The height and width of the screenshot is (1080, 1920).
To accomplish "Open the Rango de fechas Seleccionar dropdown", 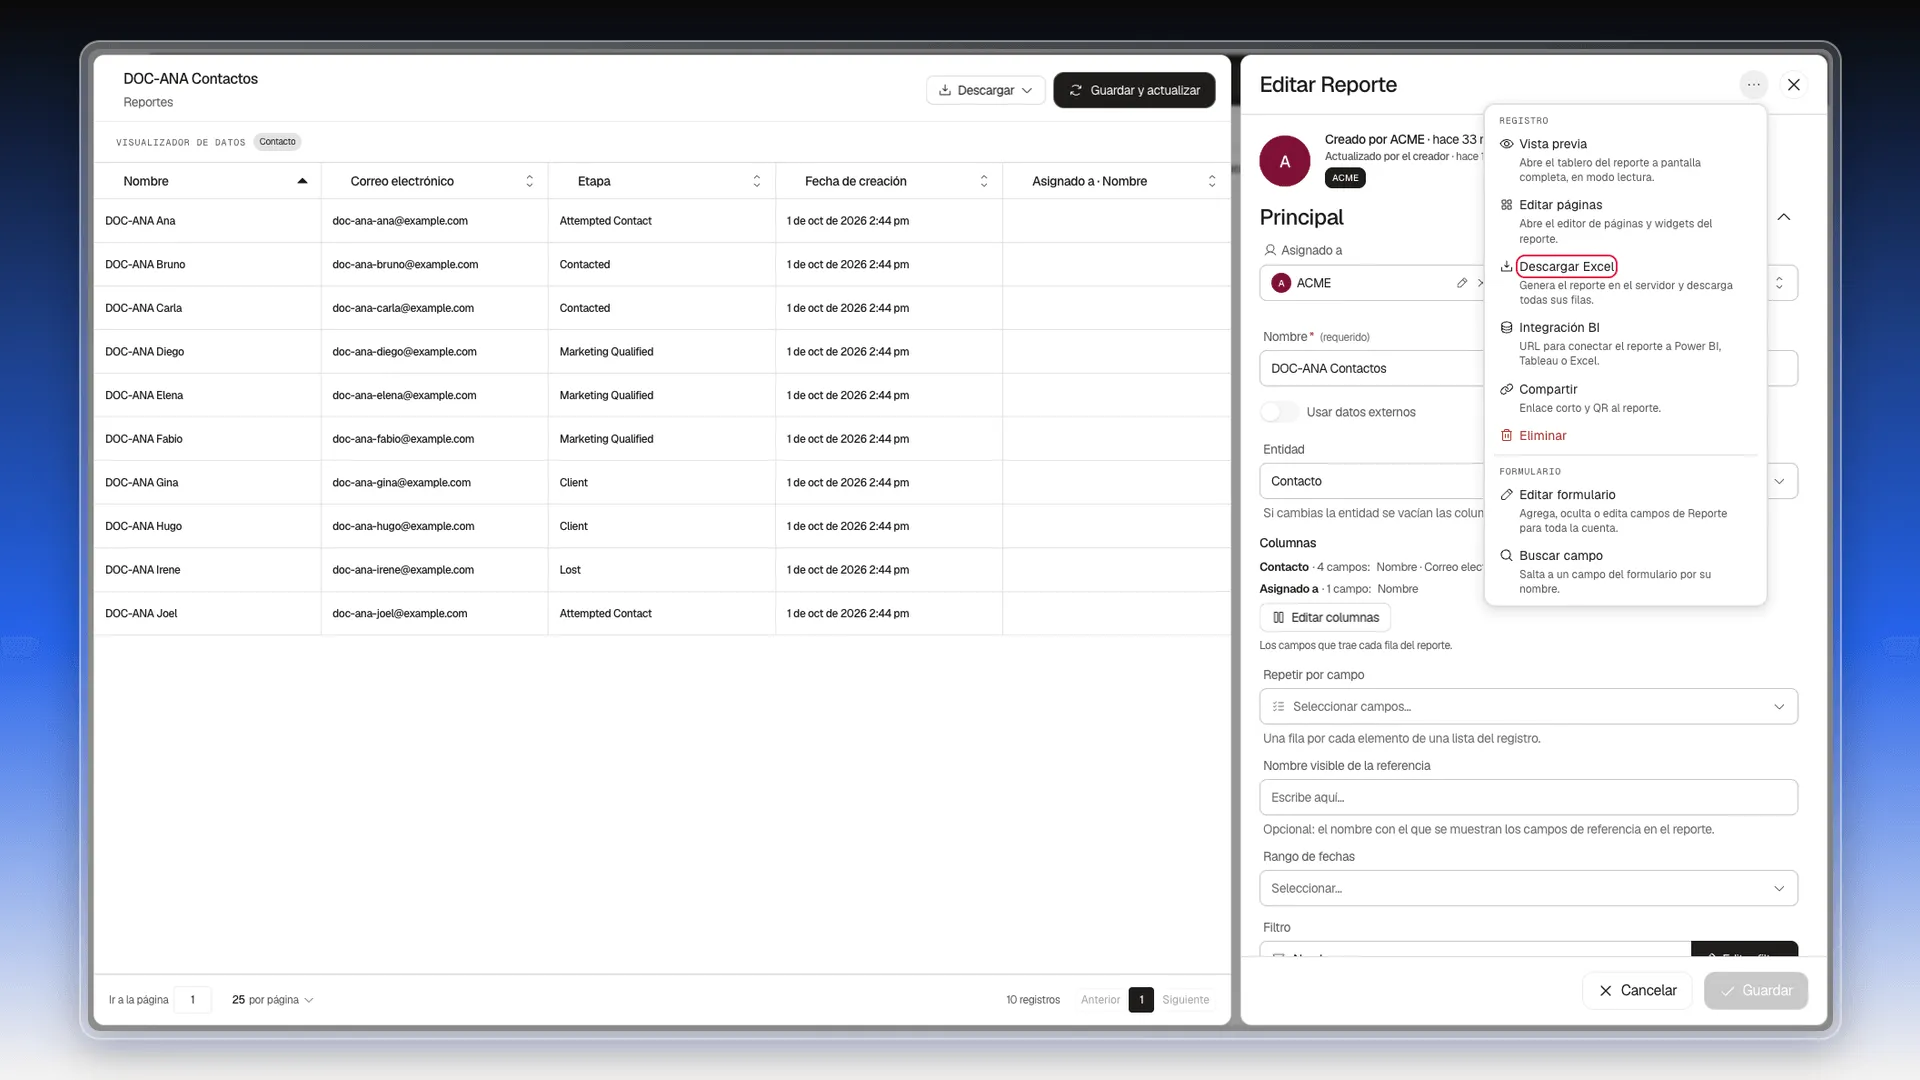I will tap(1528, 889).
